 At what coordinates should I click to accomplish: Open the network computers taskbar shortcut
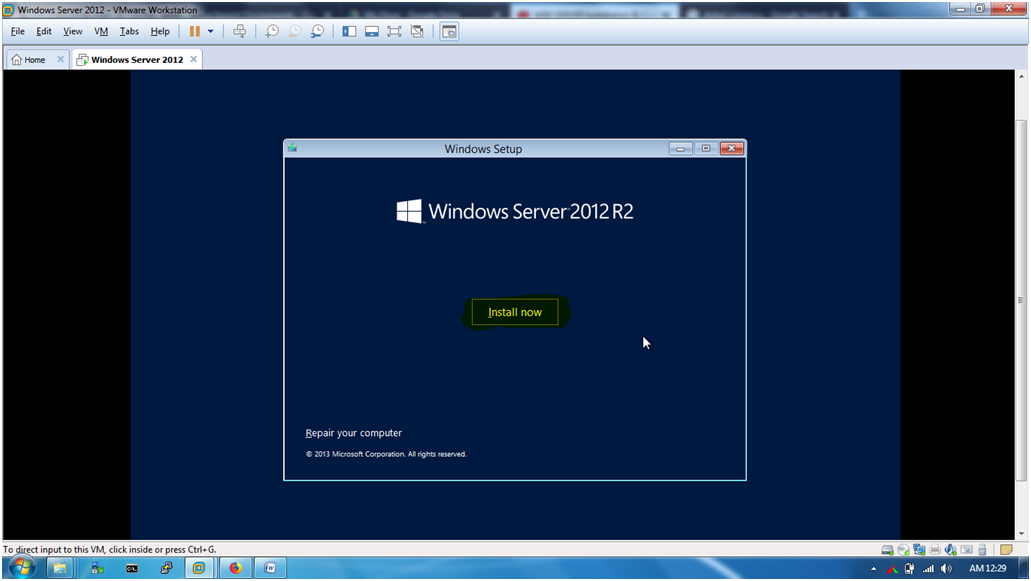tap(166, 568)
